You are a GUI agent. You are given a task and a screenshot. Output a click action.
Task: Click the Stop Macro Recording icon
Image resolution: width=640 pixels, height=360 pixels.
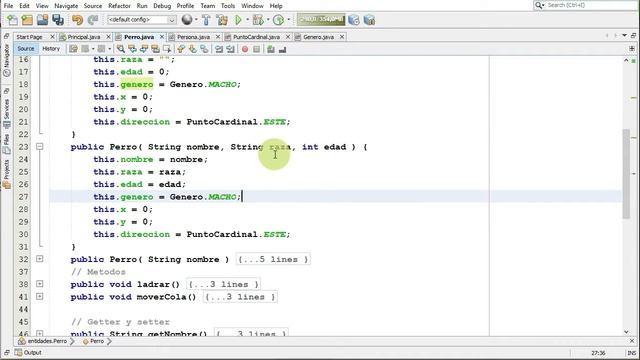click(256, 49)
